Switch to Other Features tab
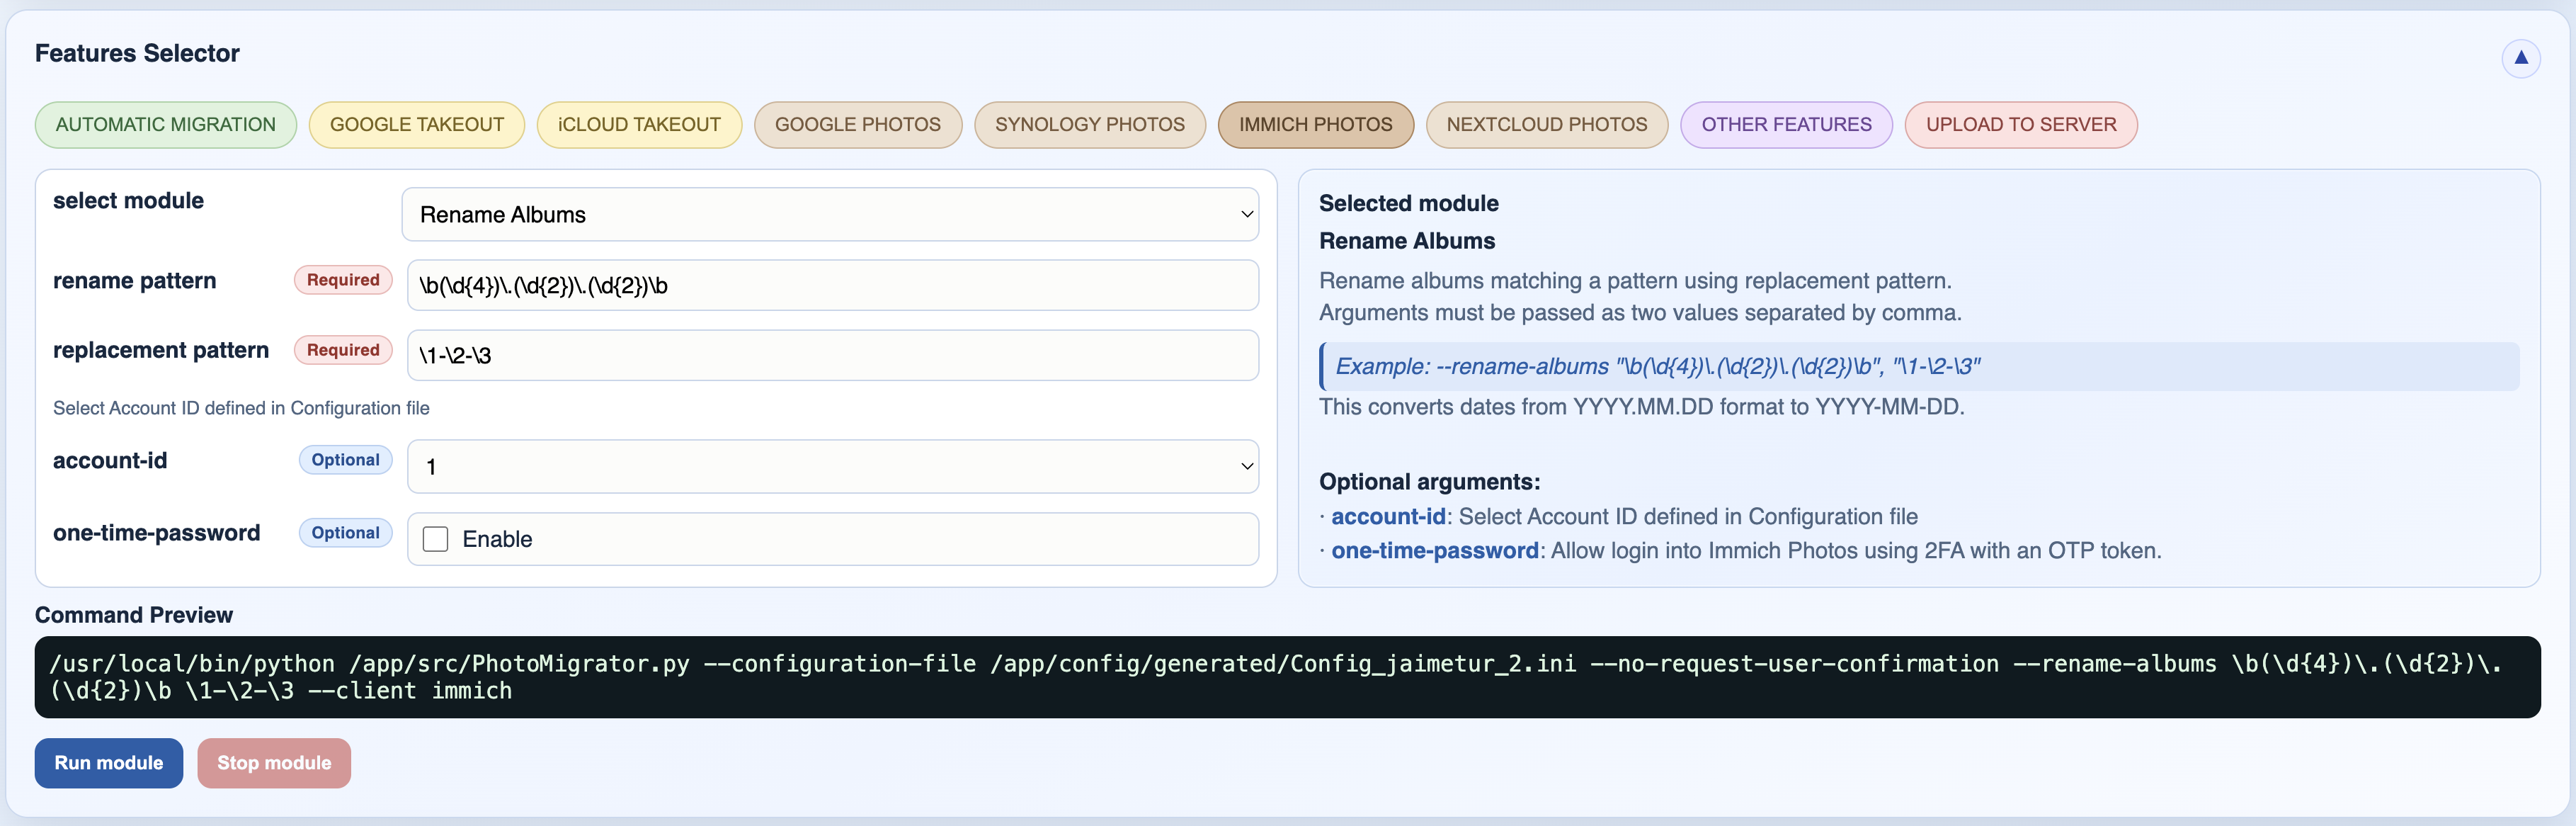Image resolution: width=2576 pixels, height=826 pixels. tap(1786, 125)
